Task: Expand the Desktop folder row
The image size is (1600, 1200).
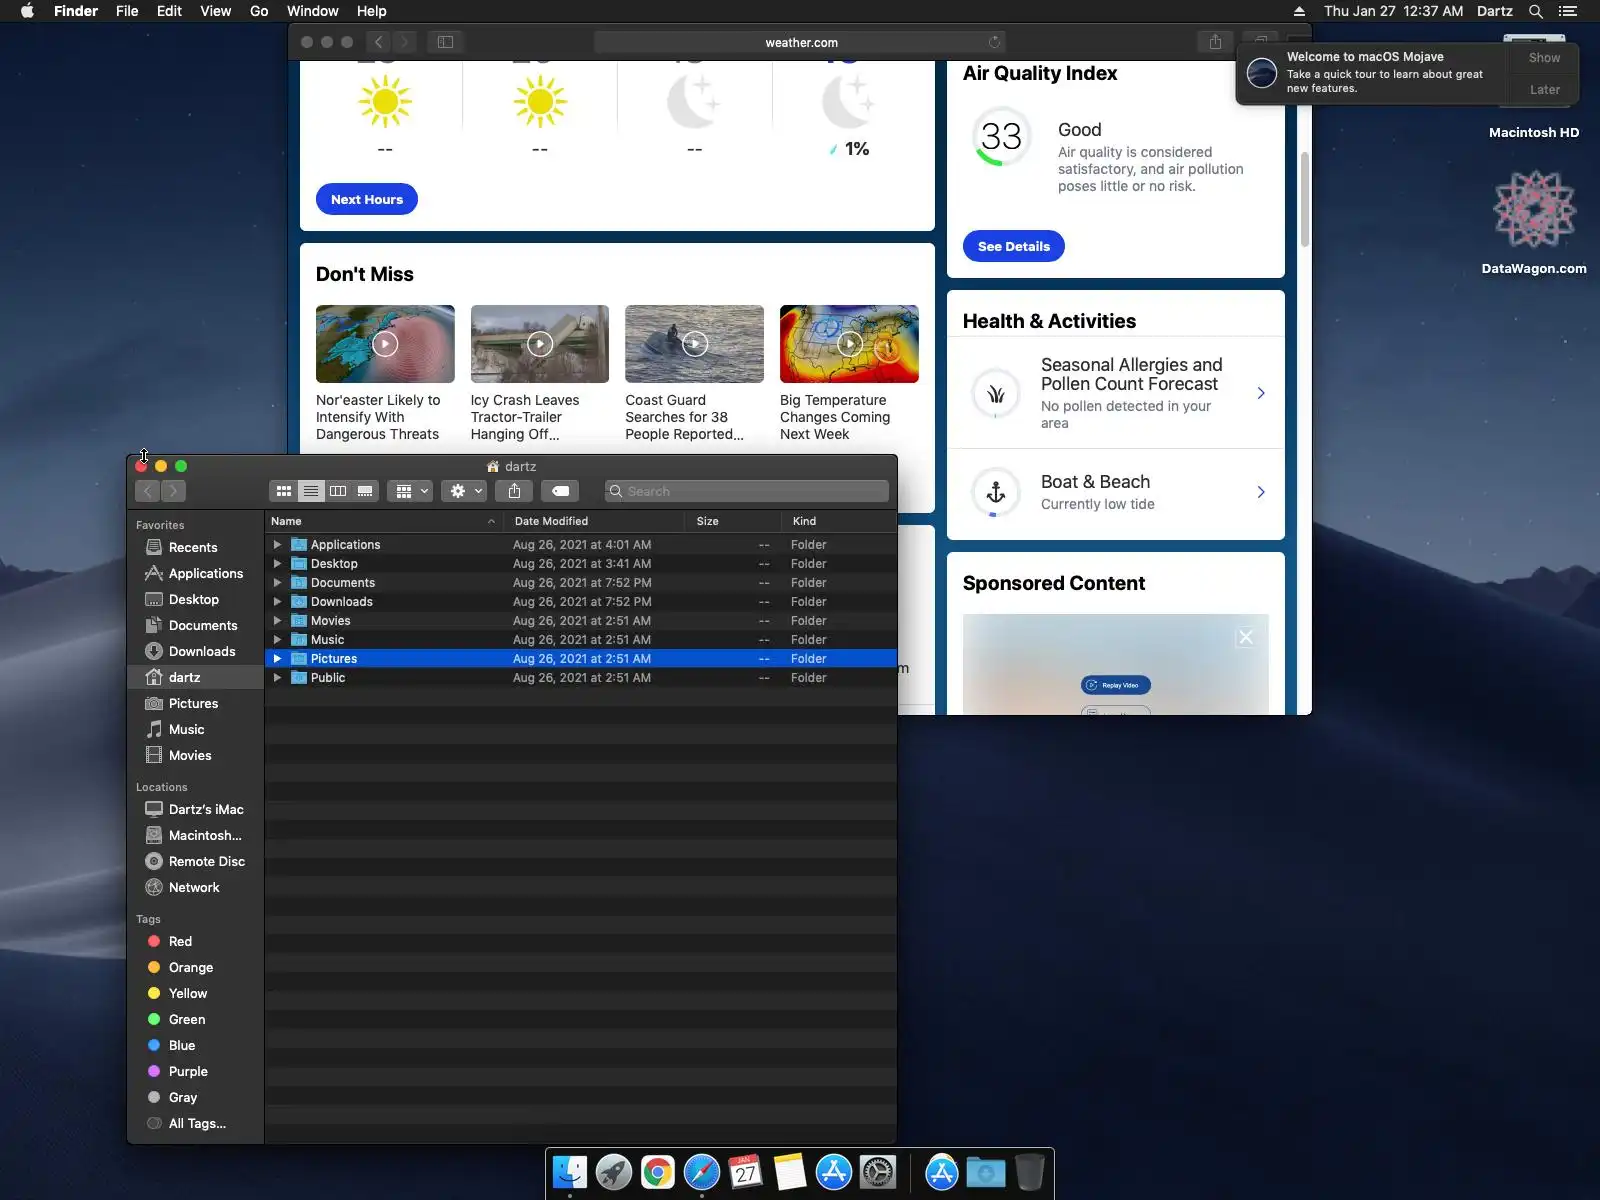Action: coord(277,564)
